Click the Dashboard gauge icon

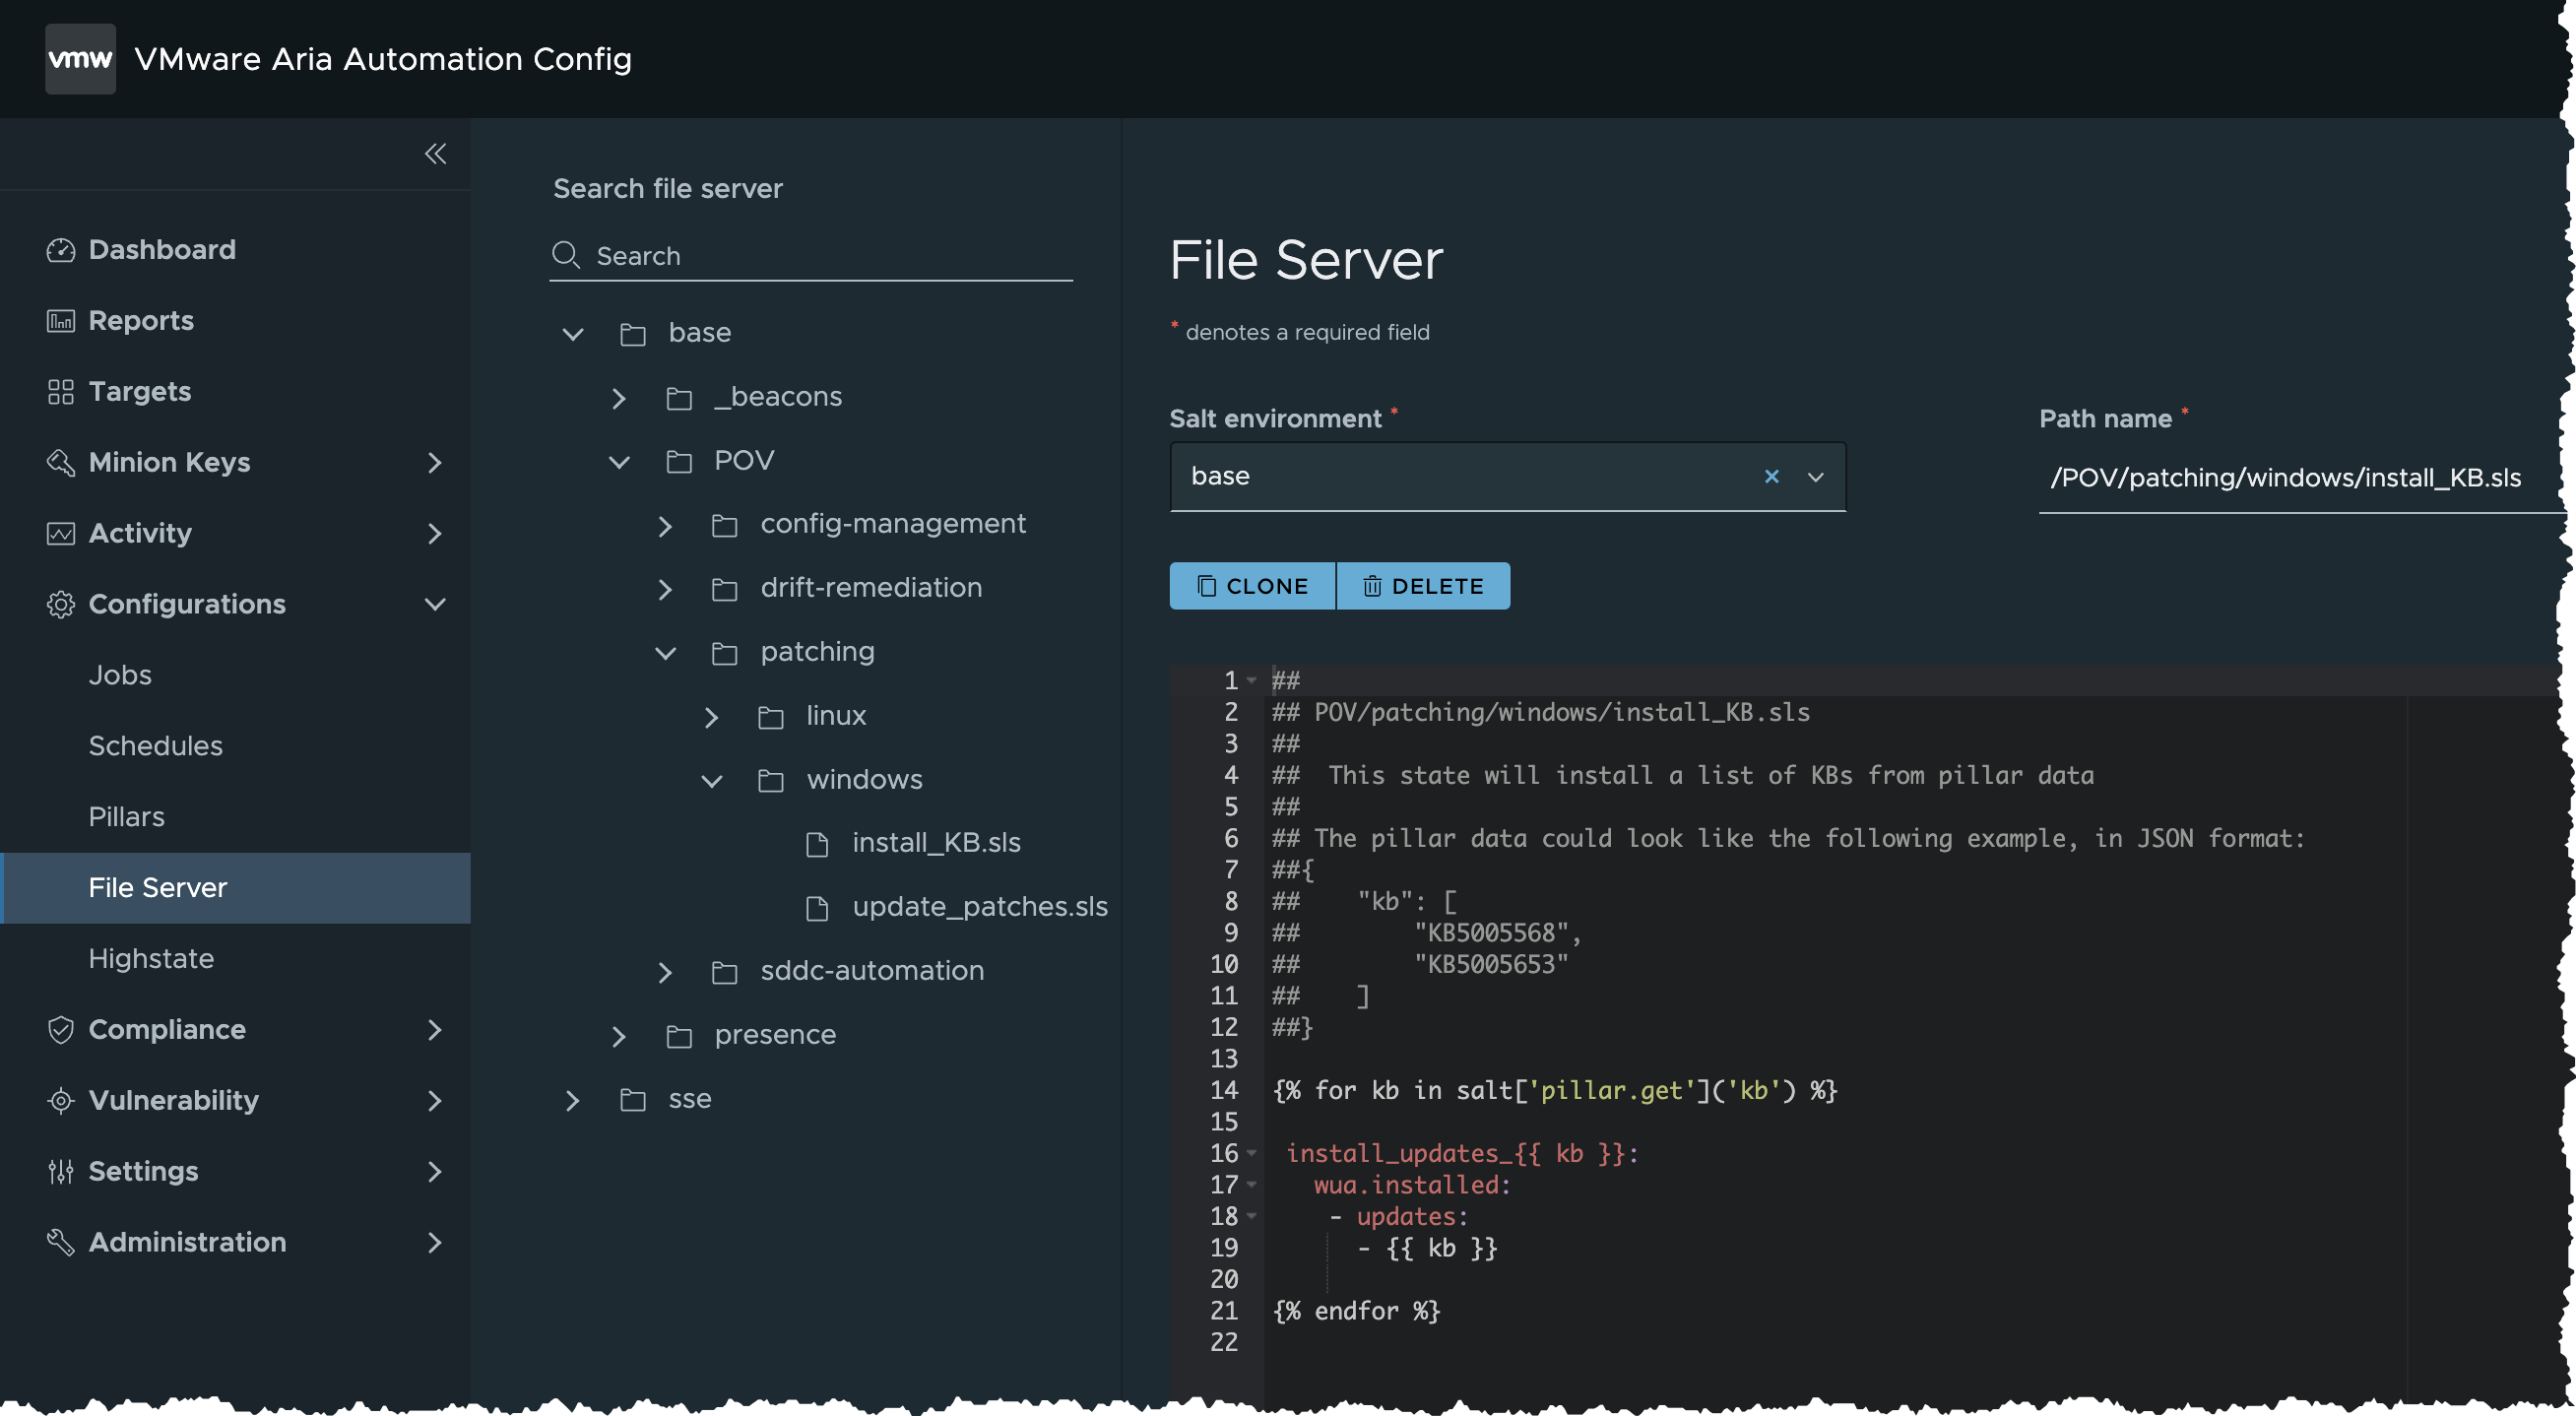tap(61, 250)
